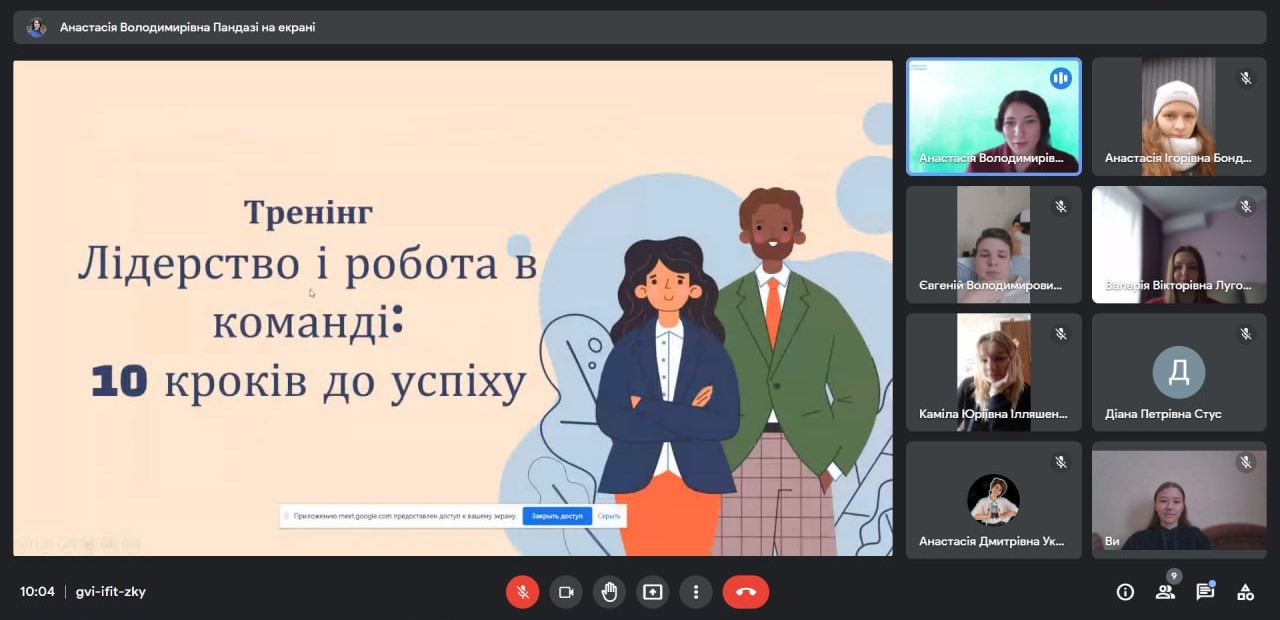The width and height of the screenshot is (1280, 620).
Task: Raise your hand in the meeting
Action: tap(609, 592)
